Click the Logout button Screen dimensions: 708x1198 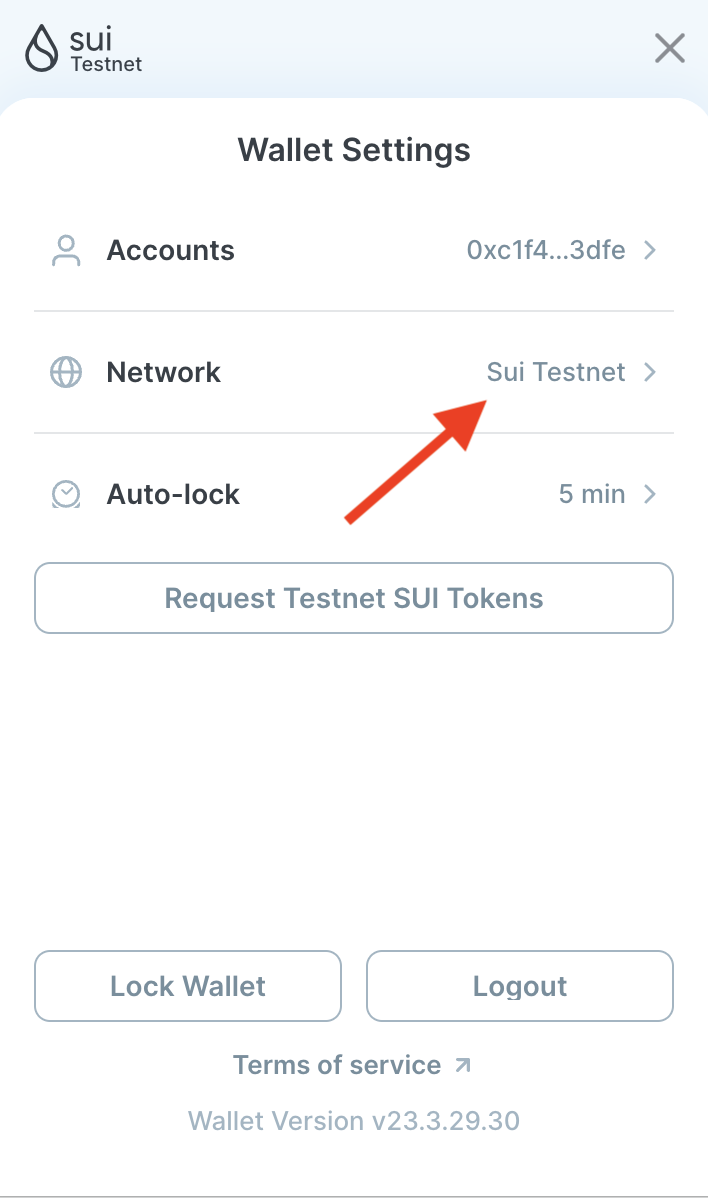[x=519, y=986]
